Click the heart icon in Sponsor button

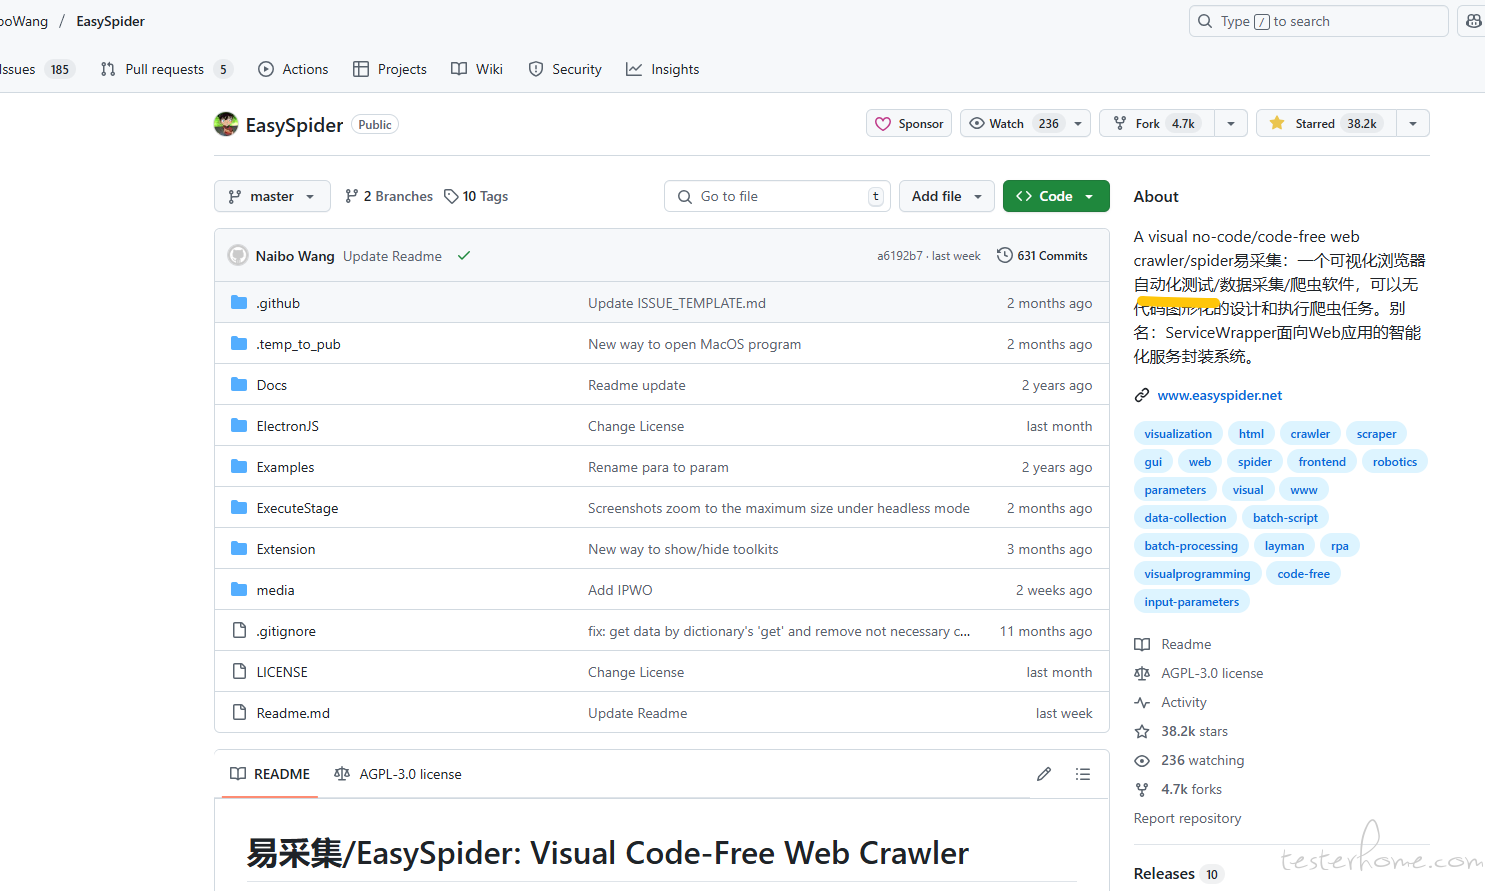pyautogui.click(x=883, y=124)
